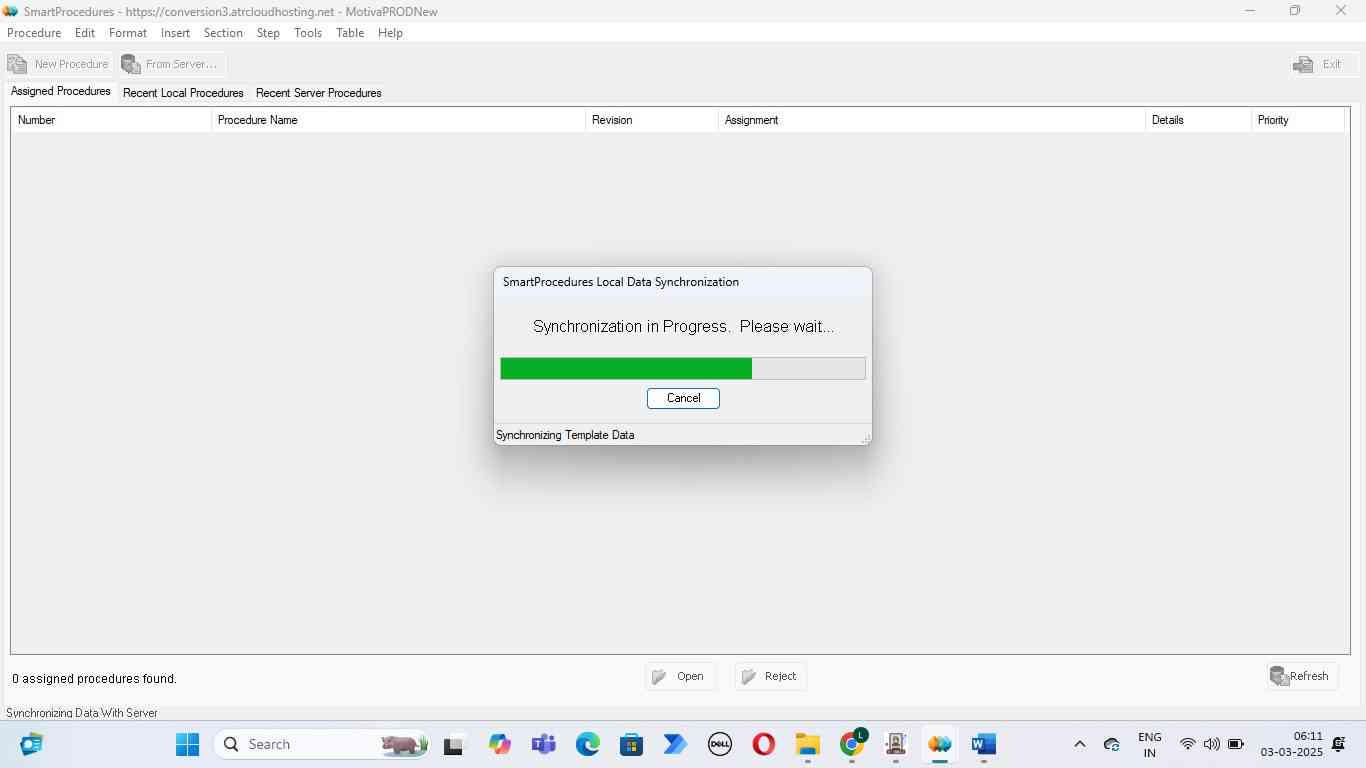Viewport: 1366px width, 768px height.
Task: Click the volume speaker tray icon
Action: pos(1211,744)
